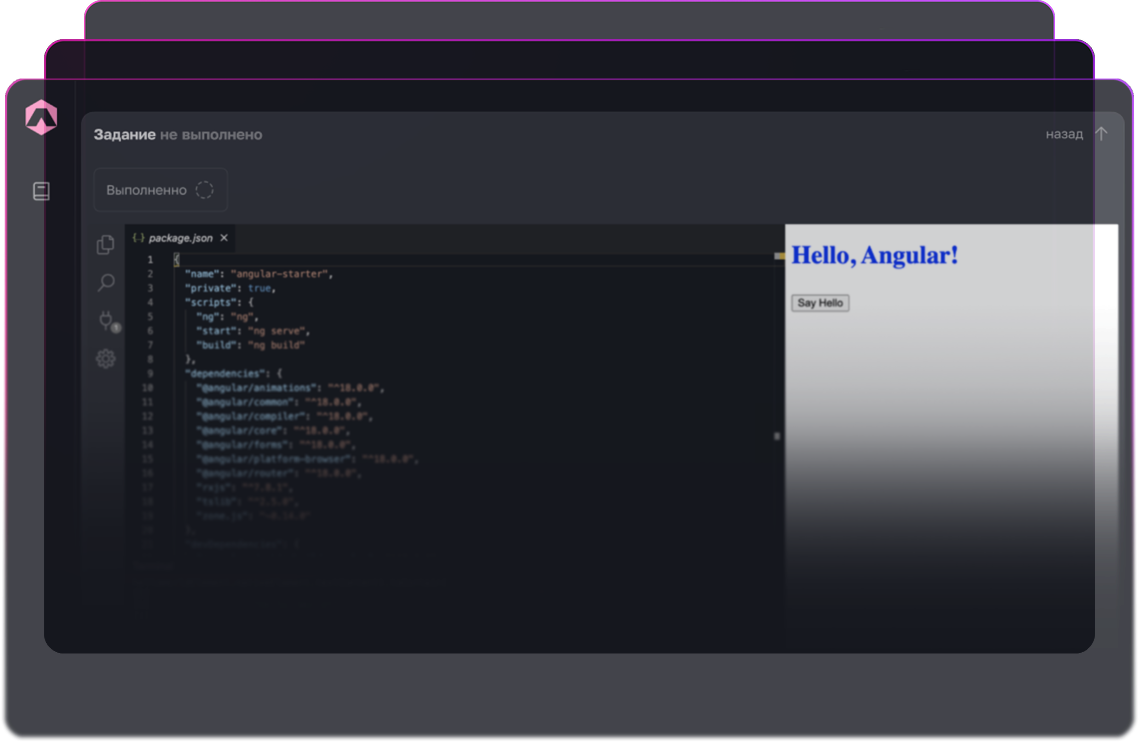Open the settings gear in editor sidebar
This screenshot has width=1139, height=742.
point(106,358)
